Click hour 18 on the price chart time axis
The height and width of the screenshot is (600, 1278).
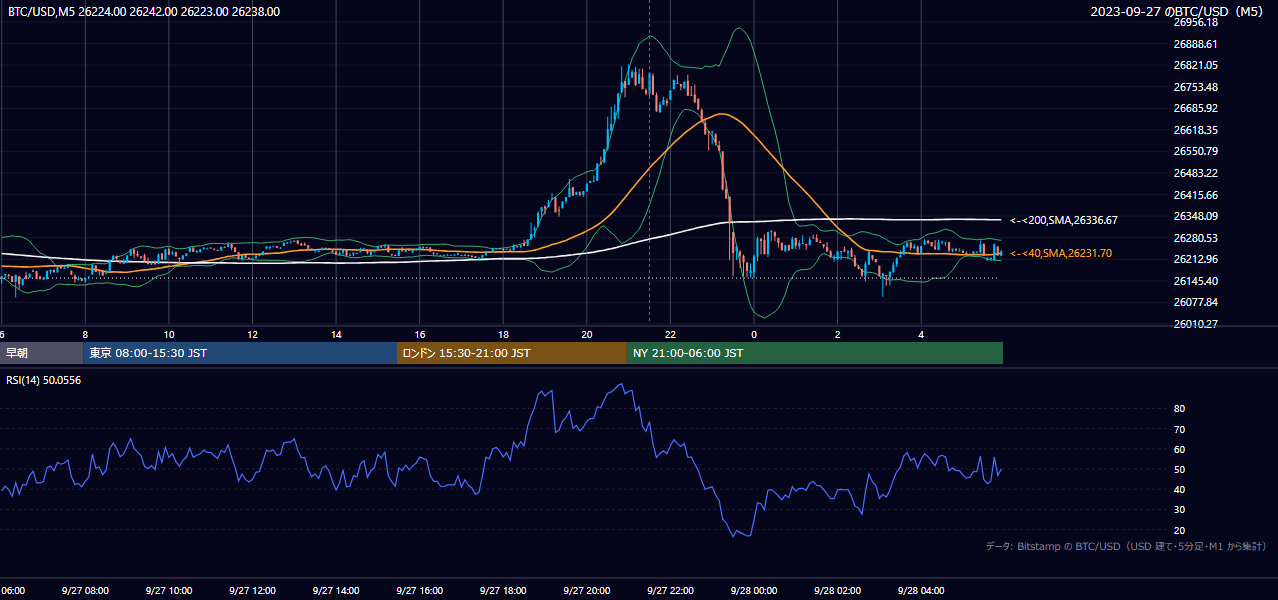[x=504, y=334]
